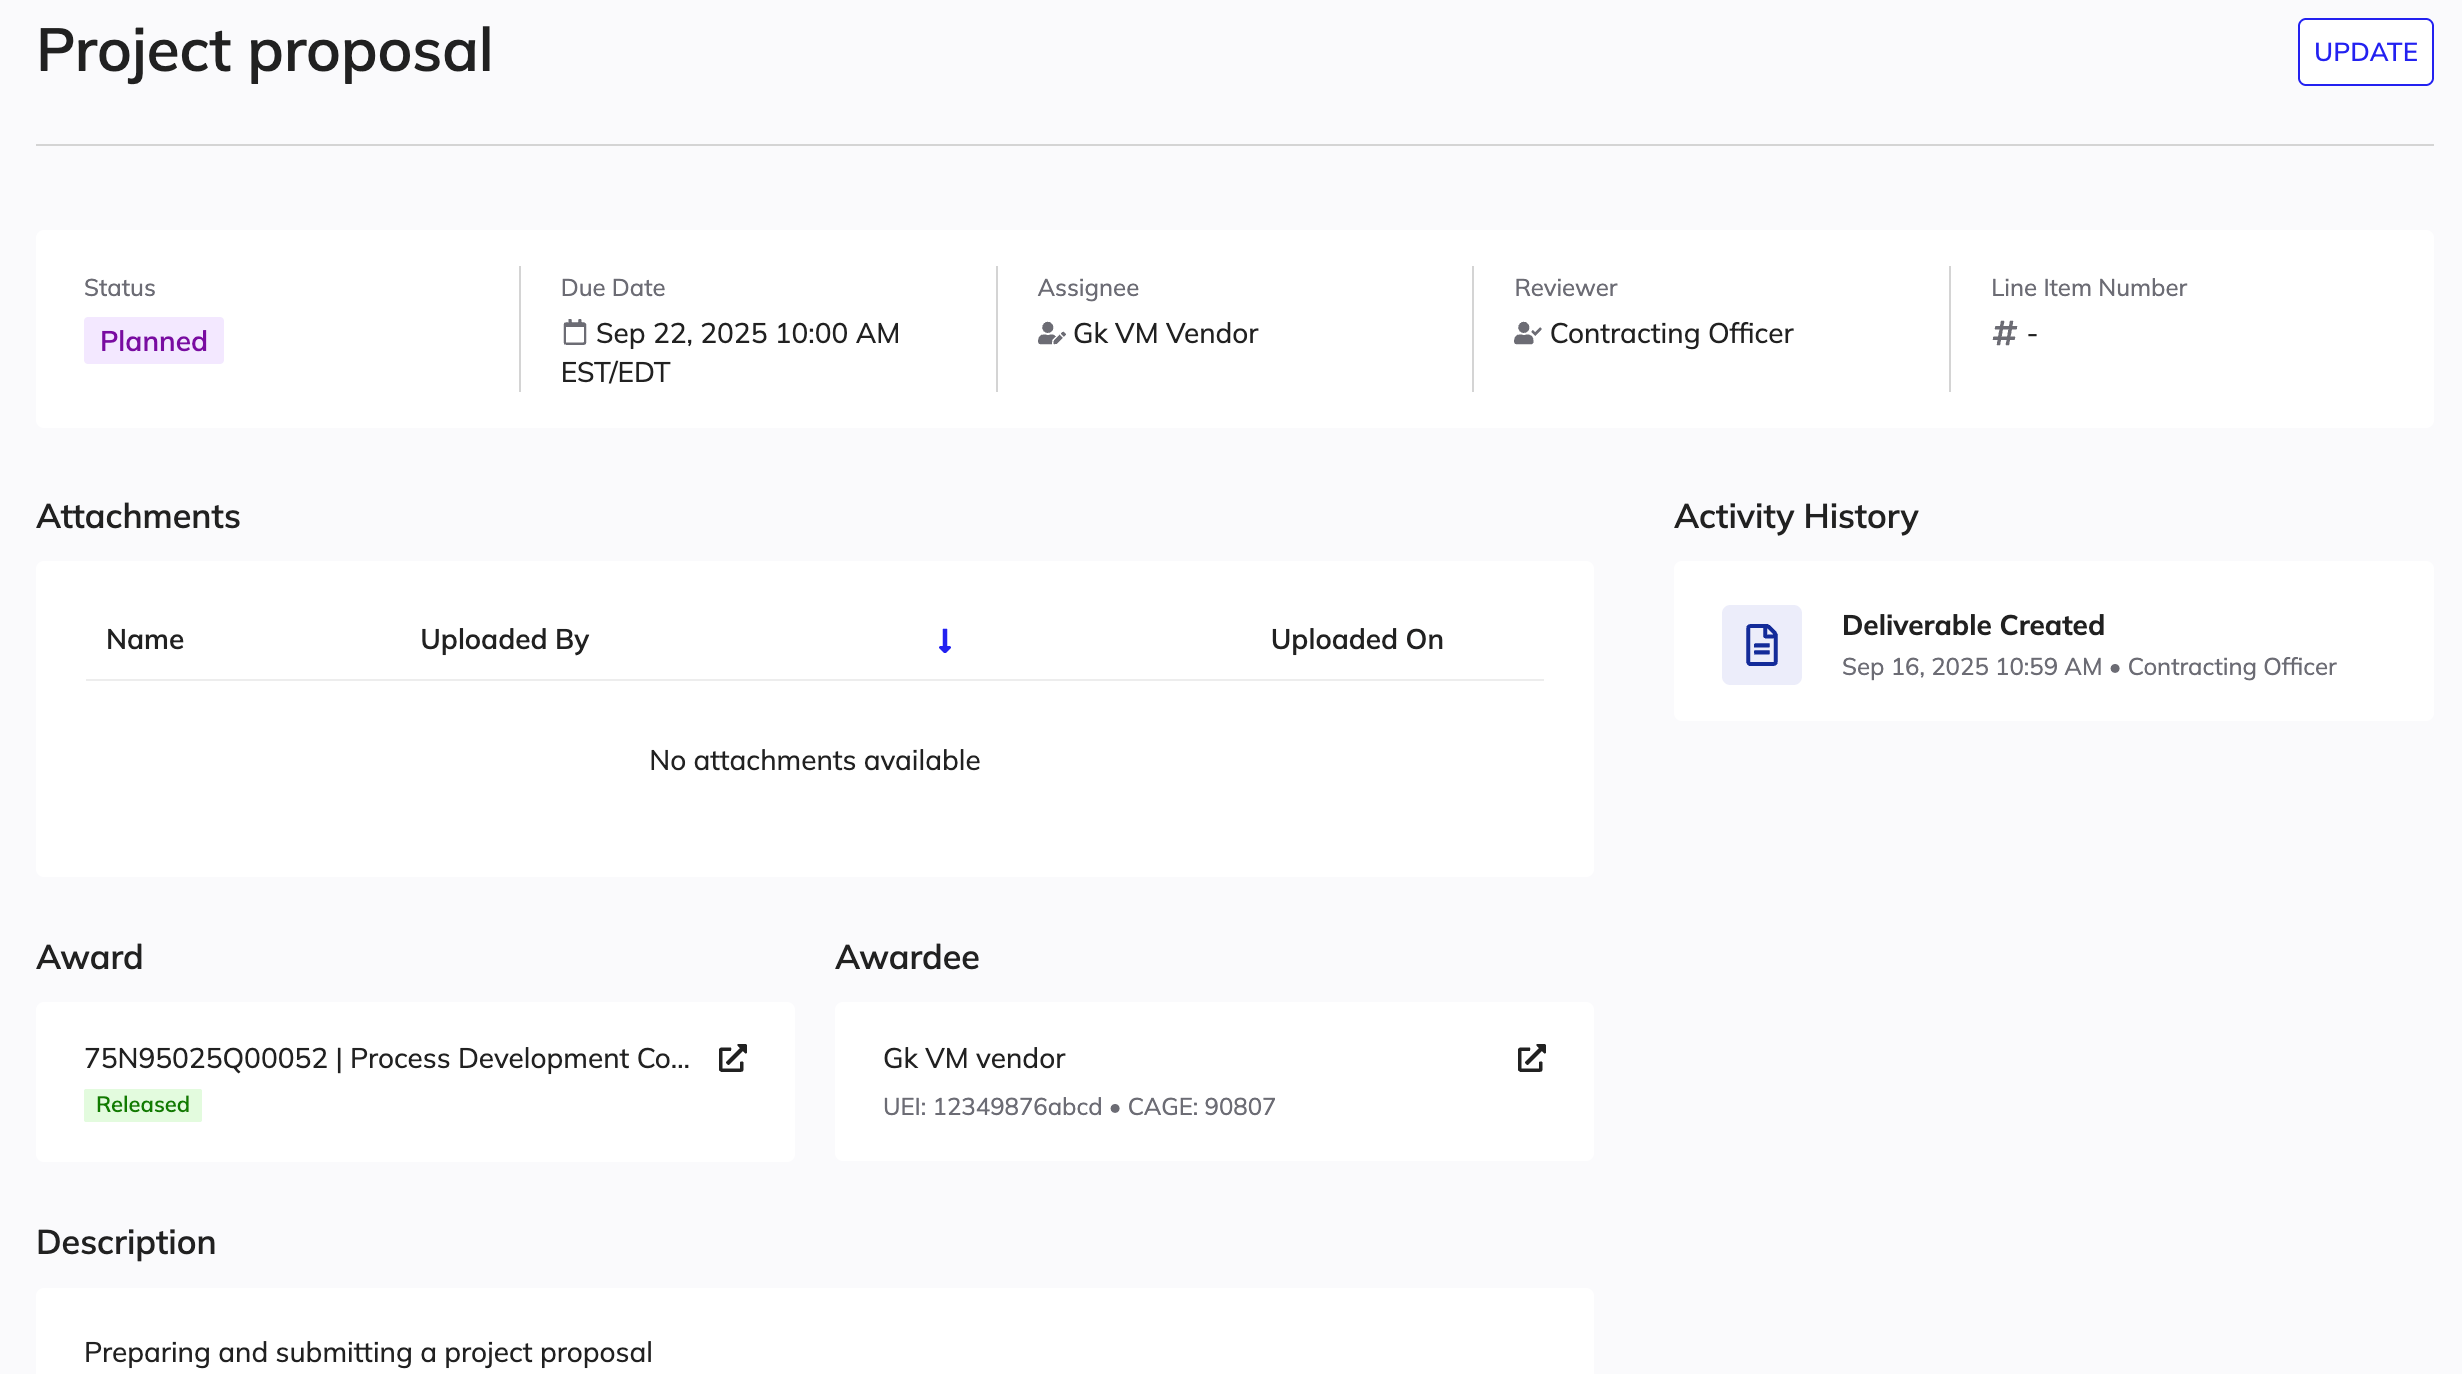This screenshot has height=1374, width=2462.
Task: Click the assignee person icon
Action: point(1051,333)
